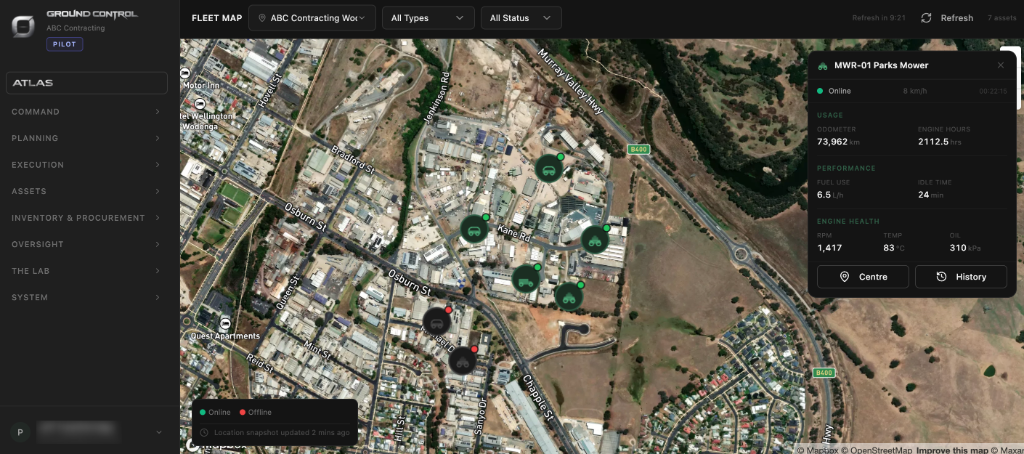Click the ATLAS box in sidebar
This screenshot has height=454, width=1024.
click(x=86, y=83)
